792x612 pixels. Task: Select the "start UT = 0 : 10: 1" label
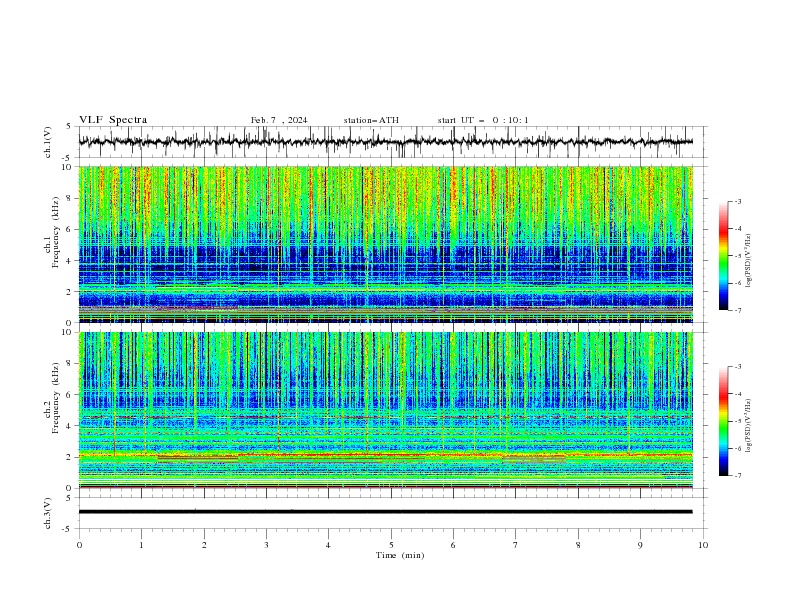483,120
